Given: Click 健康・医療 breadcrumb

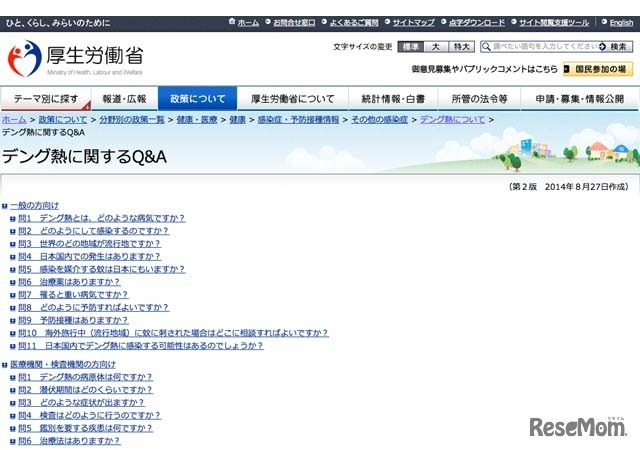Looking at the screenshot, I should point(197,120).
